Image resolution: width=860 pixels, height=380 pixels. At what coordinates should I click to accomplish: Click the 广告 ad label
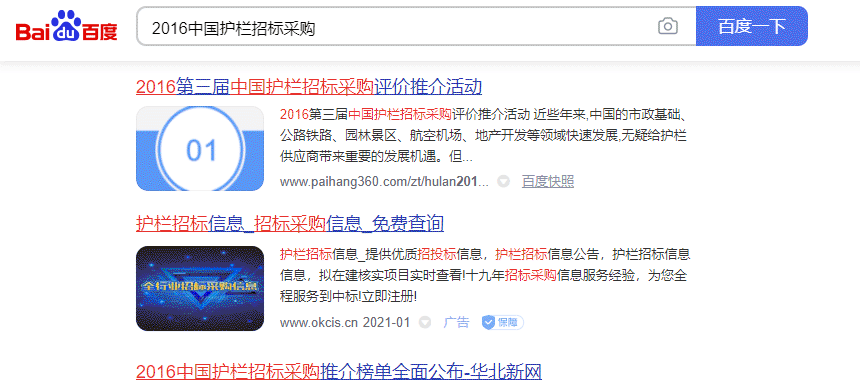pyautogui.click(x=456, y=322)
